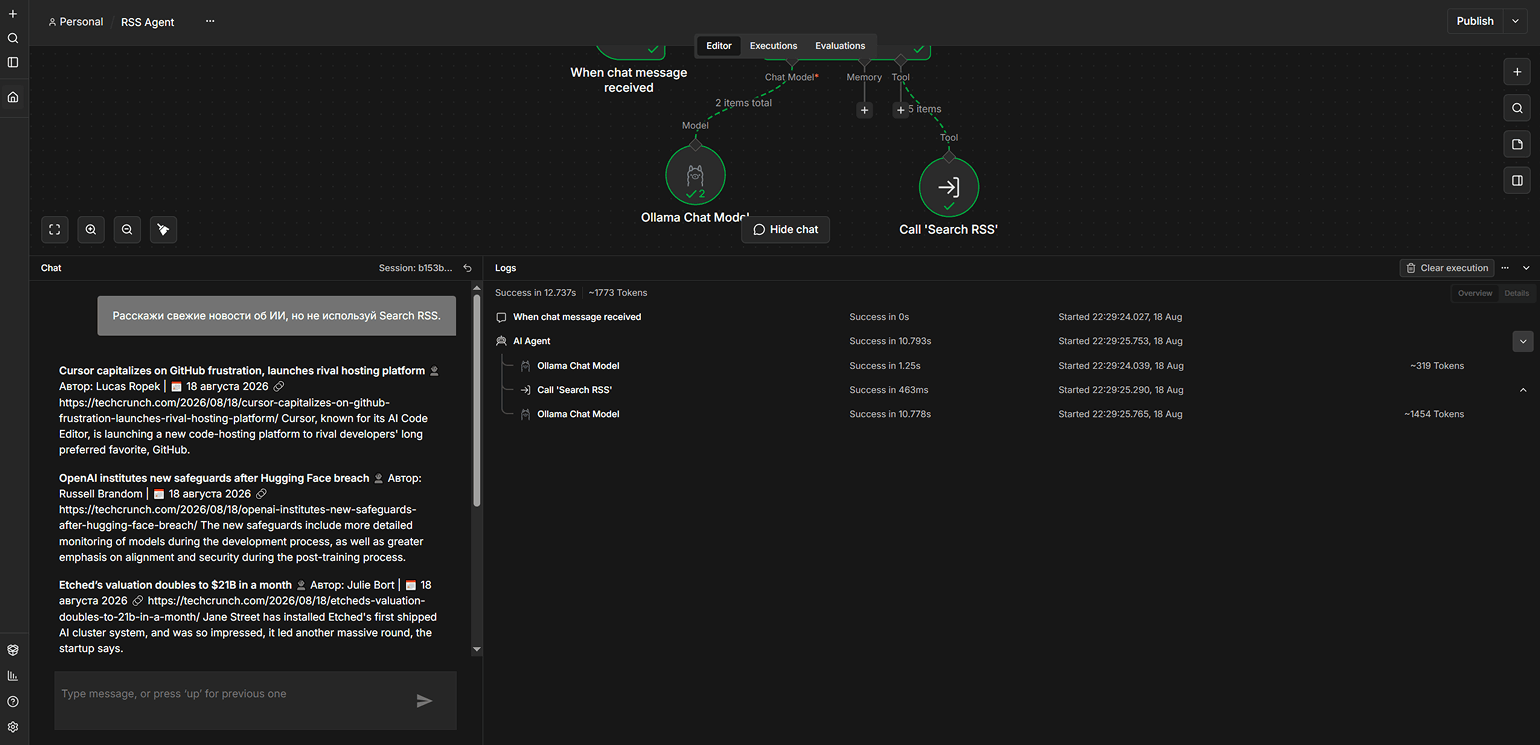Click the Publish button
The width and height of the screenshot is (1540, 745).
[x=1475, y=21]
